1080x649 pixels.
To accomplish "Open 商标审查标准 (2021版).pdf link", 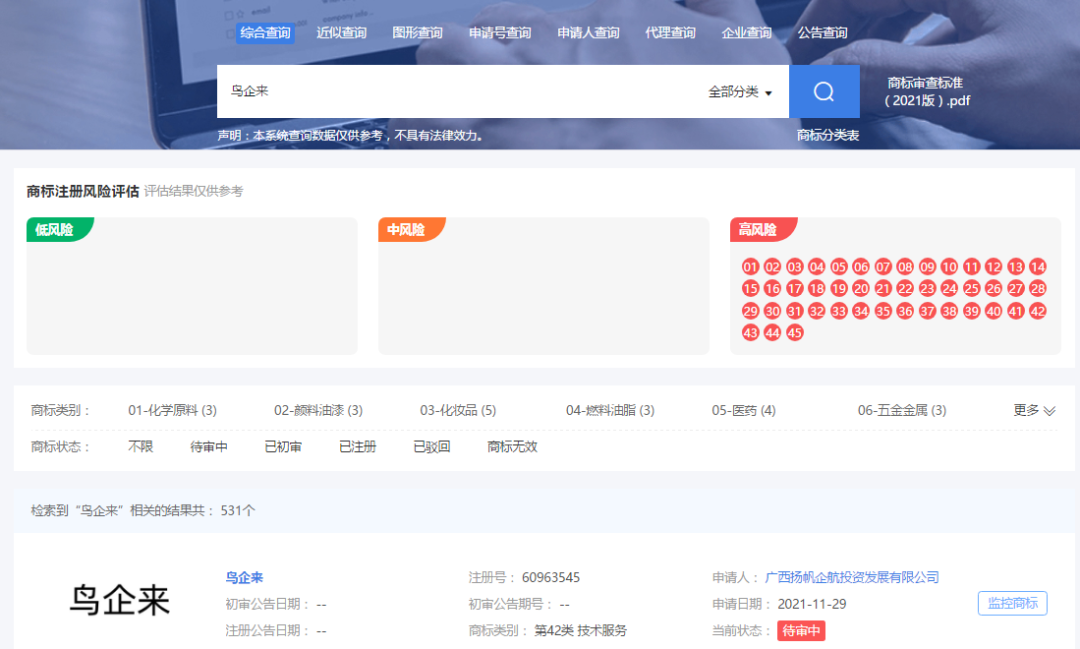I will (926, 92).
